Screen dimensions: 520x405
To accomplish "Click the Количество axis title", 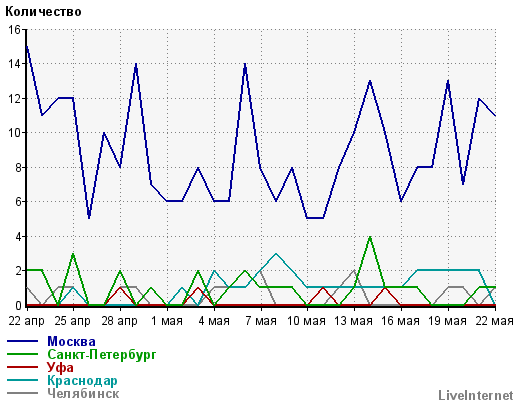I will pos(43,12).
